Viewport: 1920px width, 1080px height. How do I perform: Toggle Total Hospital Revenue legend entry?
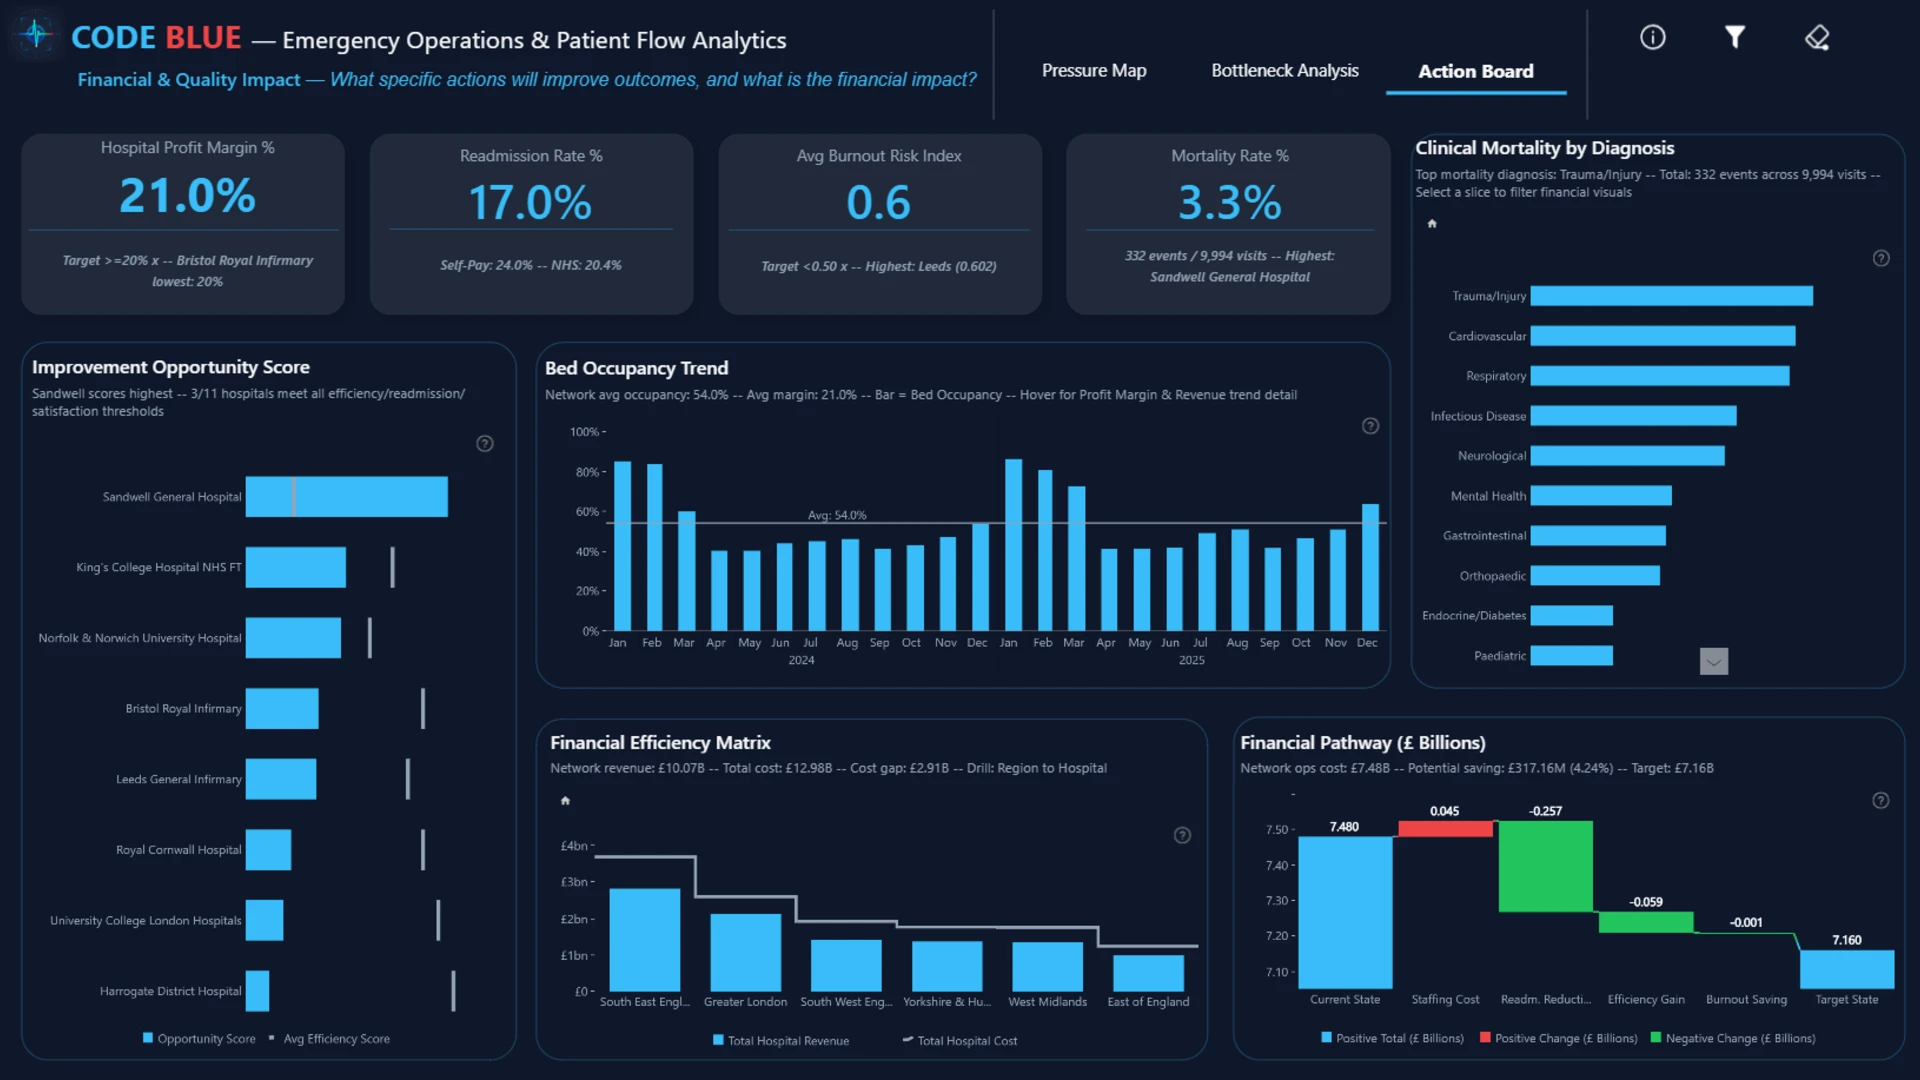781,1041
